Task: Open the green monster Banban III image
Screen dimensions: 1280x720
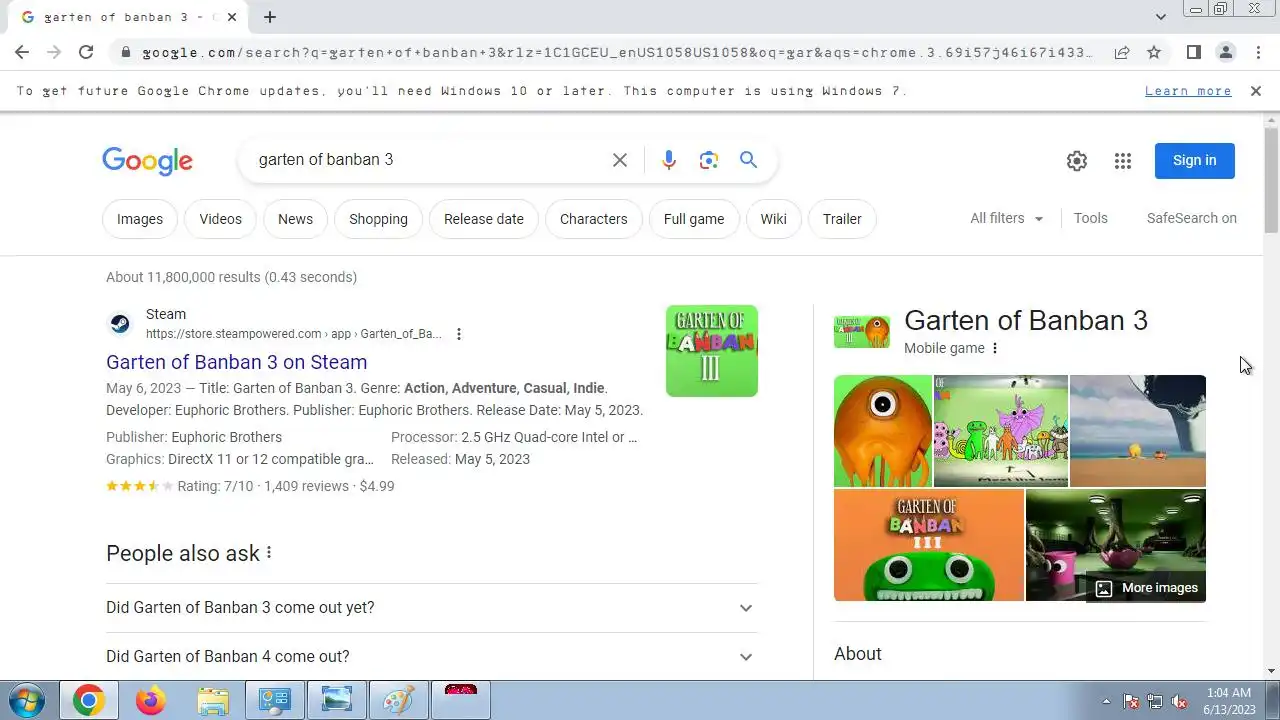Action: click(929, 545)
